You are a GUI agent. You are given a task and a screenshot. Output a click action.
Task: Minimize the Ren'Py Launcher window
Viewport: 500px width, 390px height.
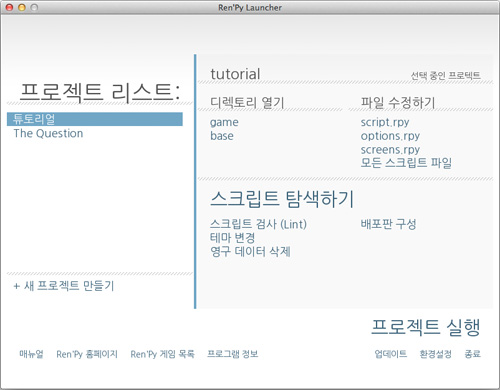pyautogui.click(x=22, y=7)
